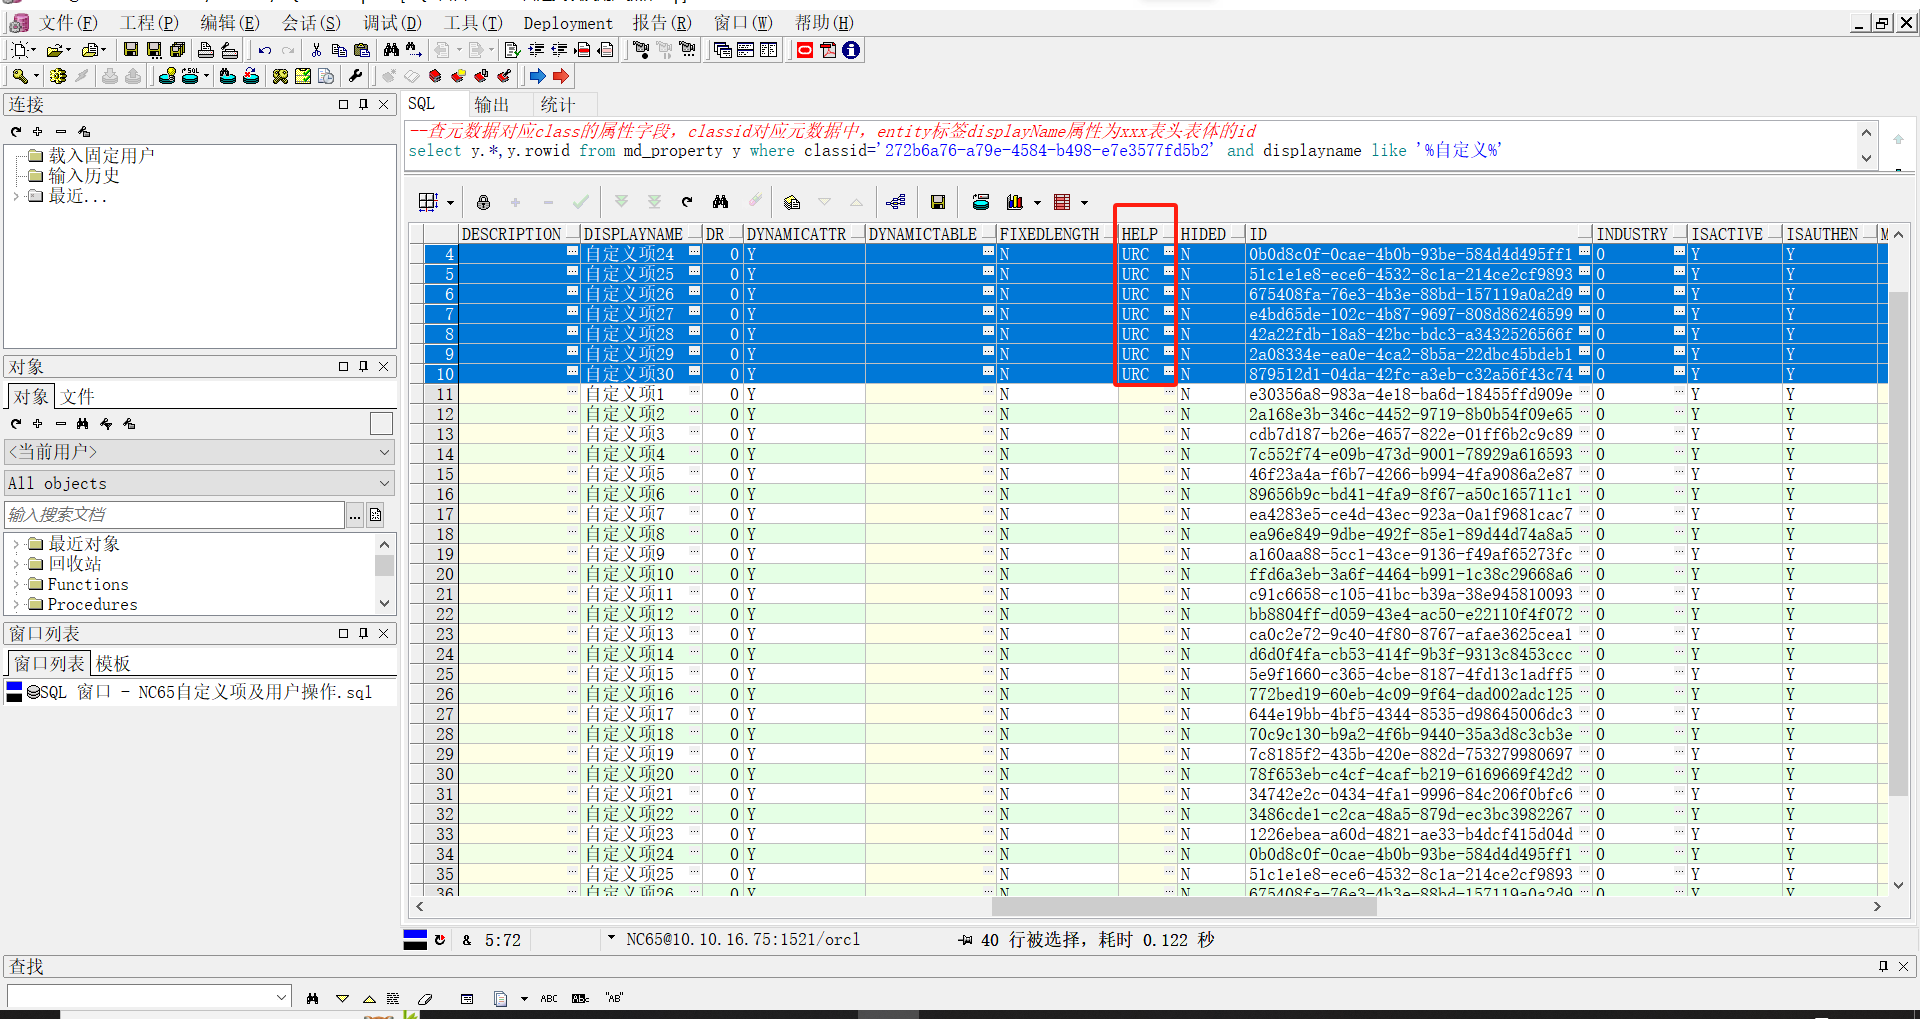Click the DISPLAYNAME column header
1920x1019 pixels.
coord(640,234)
